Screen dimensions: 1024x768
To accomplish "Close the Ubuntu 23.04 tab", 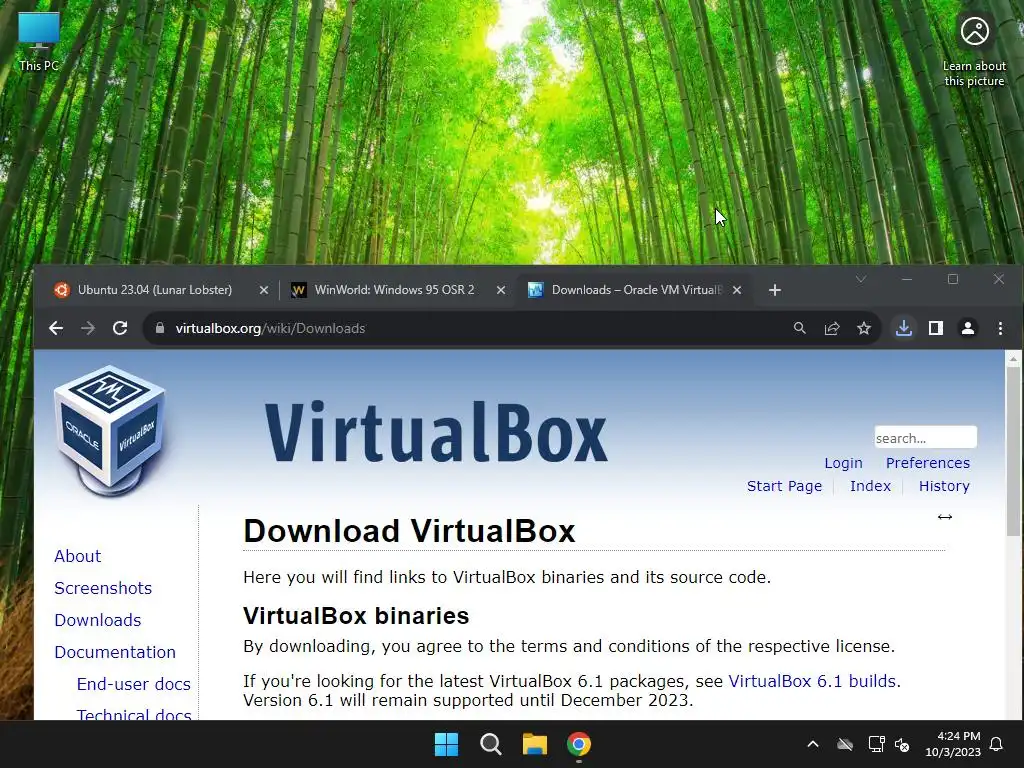I will click(x=264, y=290).
